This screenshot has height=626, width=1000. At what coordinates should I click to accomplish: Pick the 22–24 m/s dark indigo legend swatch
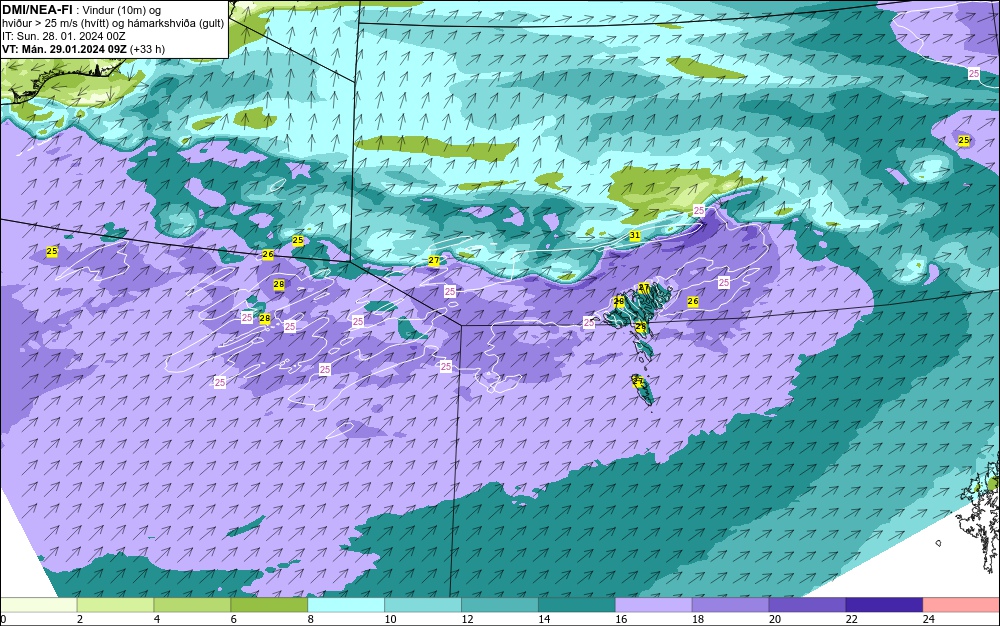point(885,604)
